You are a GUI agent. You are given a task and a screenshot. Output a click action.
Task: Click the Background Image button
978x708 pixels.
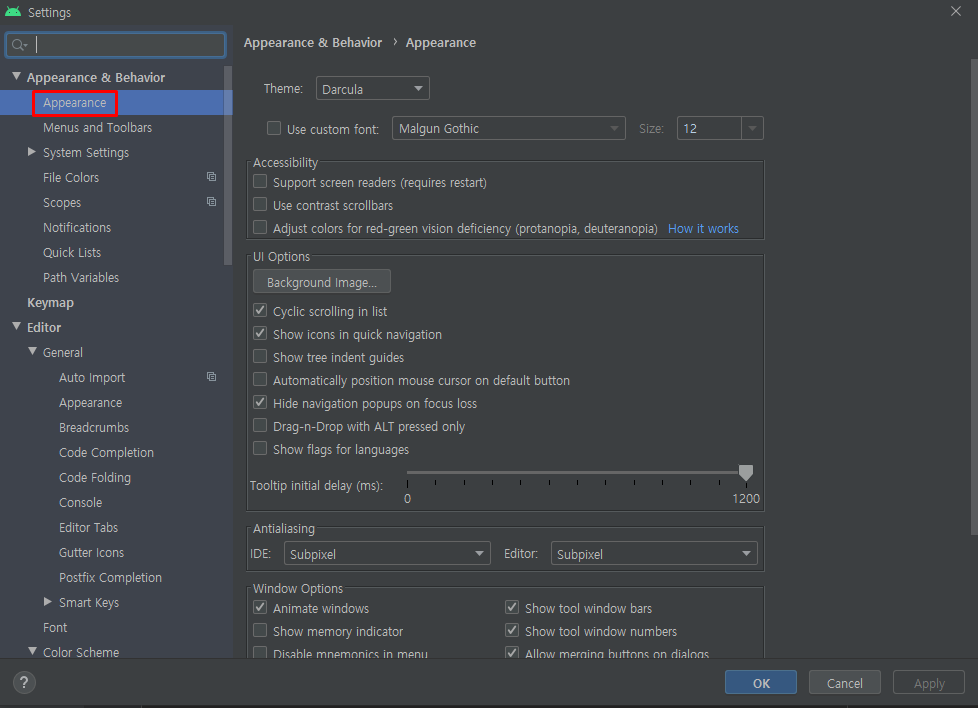tap(322, 282)
